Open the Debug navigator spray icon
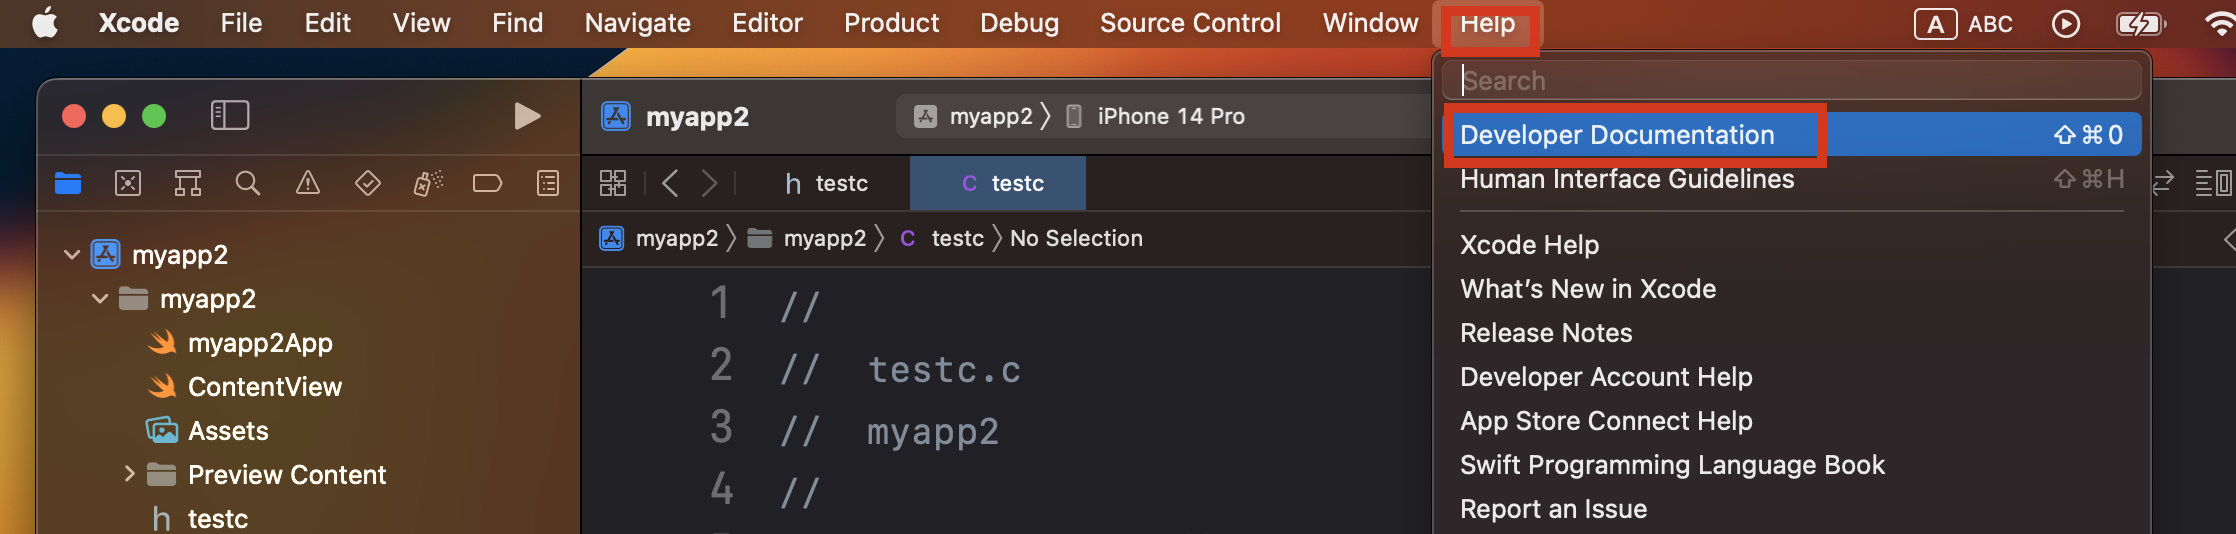This screenshot has height=534, width=2236. coord(428,183)
